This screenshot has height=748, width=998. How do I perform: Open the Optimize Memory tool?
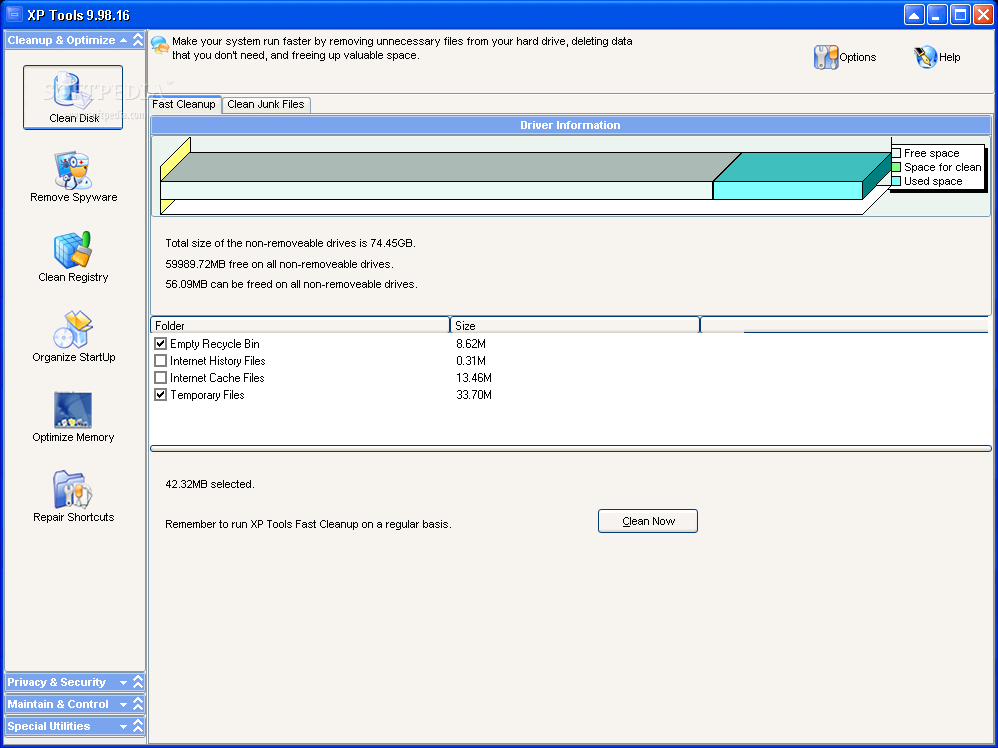[x=73, y=417]
